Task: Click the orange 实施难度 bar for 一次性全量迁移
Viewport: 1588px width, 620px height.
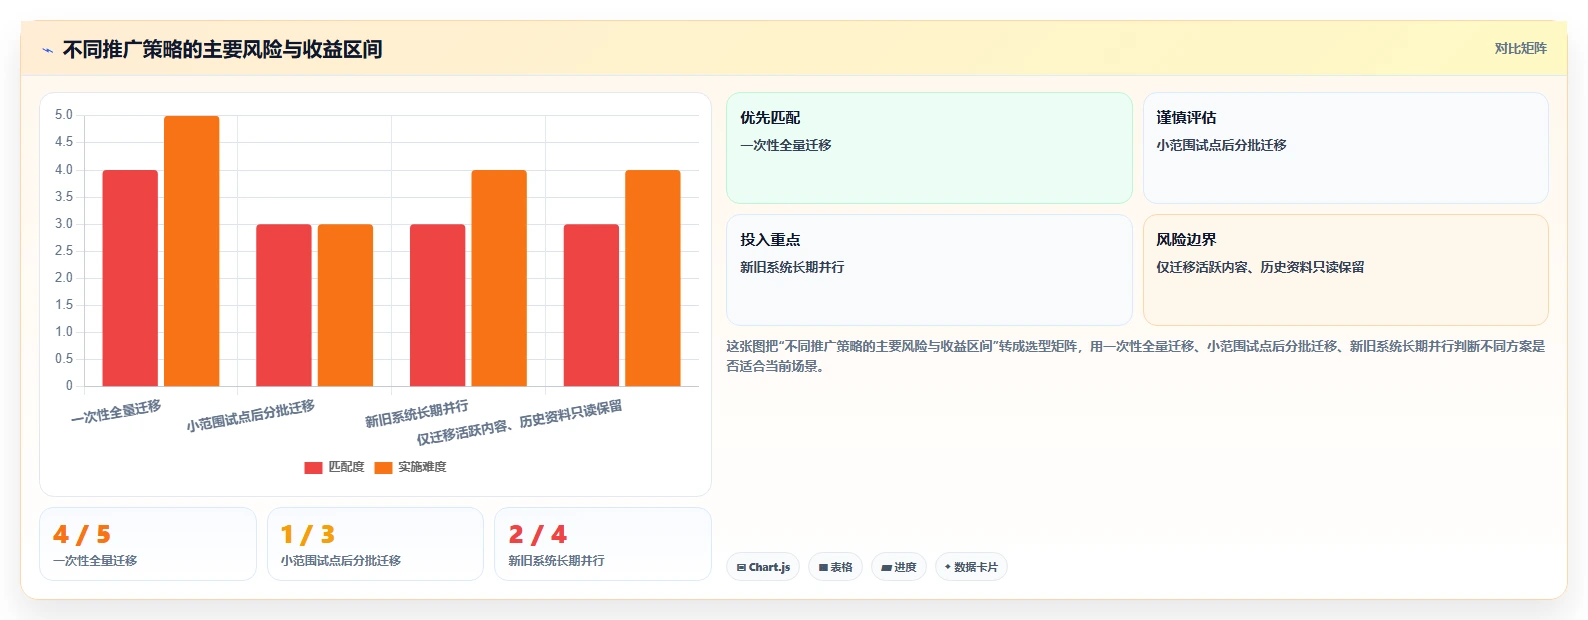Action: pyautogui.click(x=192, y=251)
